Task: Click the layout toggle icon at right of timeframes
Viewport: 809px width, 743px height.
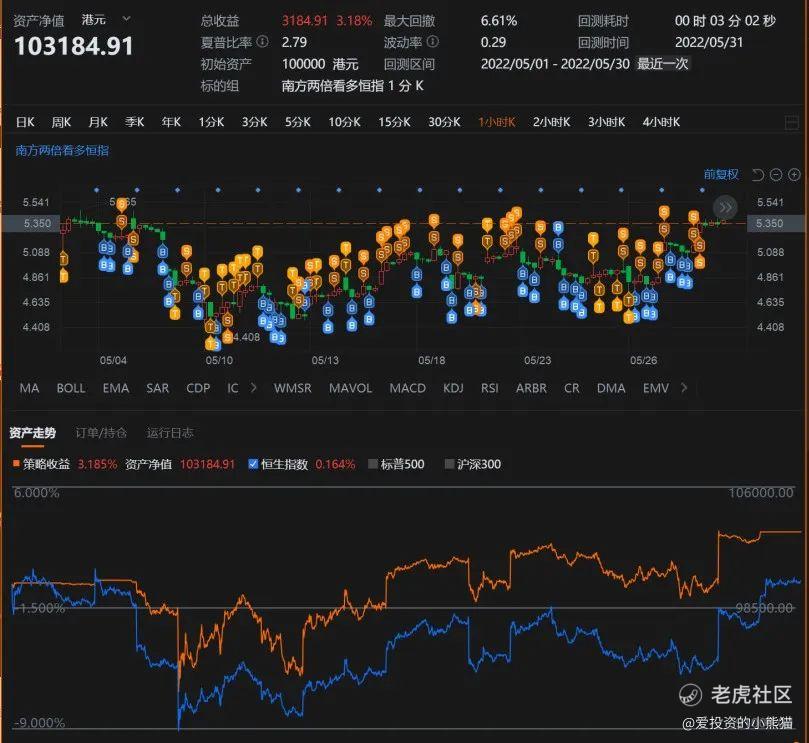Action: pyautogui.click(x=792, y=122)
